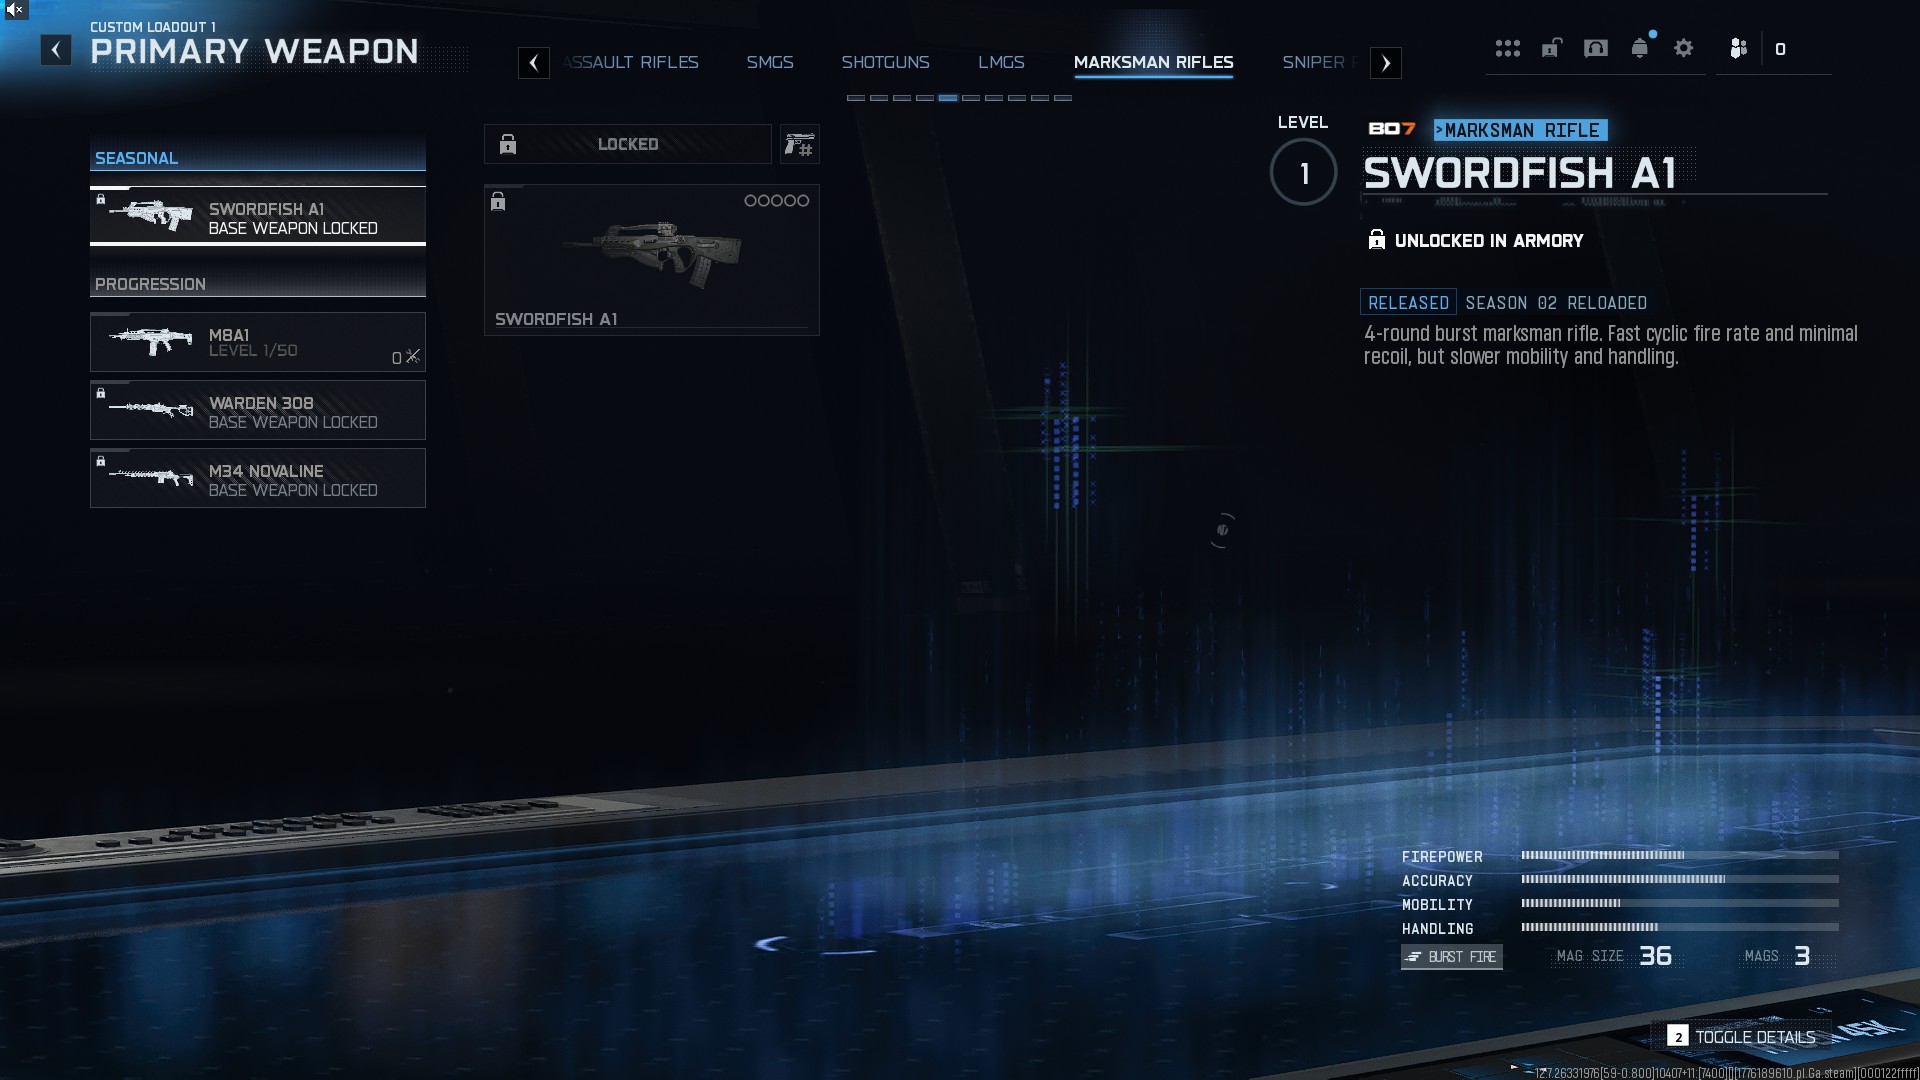This screenshot has height=1080, width=1920.
Task: Show previous weapon categories with left chevron
Action: [534, 63]
